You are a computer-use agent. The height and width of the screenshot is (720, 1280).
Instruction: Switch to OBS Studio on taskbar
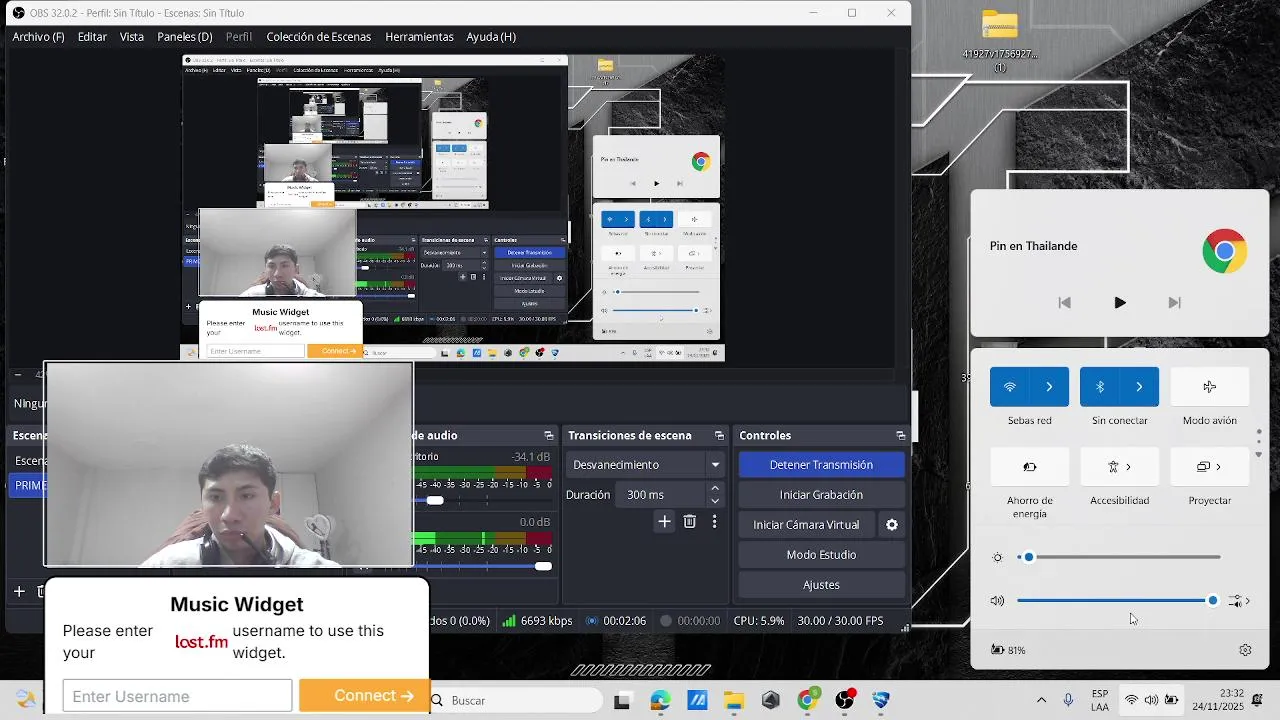[845, 700]
